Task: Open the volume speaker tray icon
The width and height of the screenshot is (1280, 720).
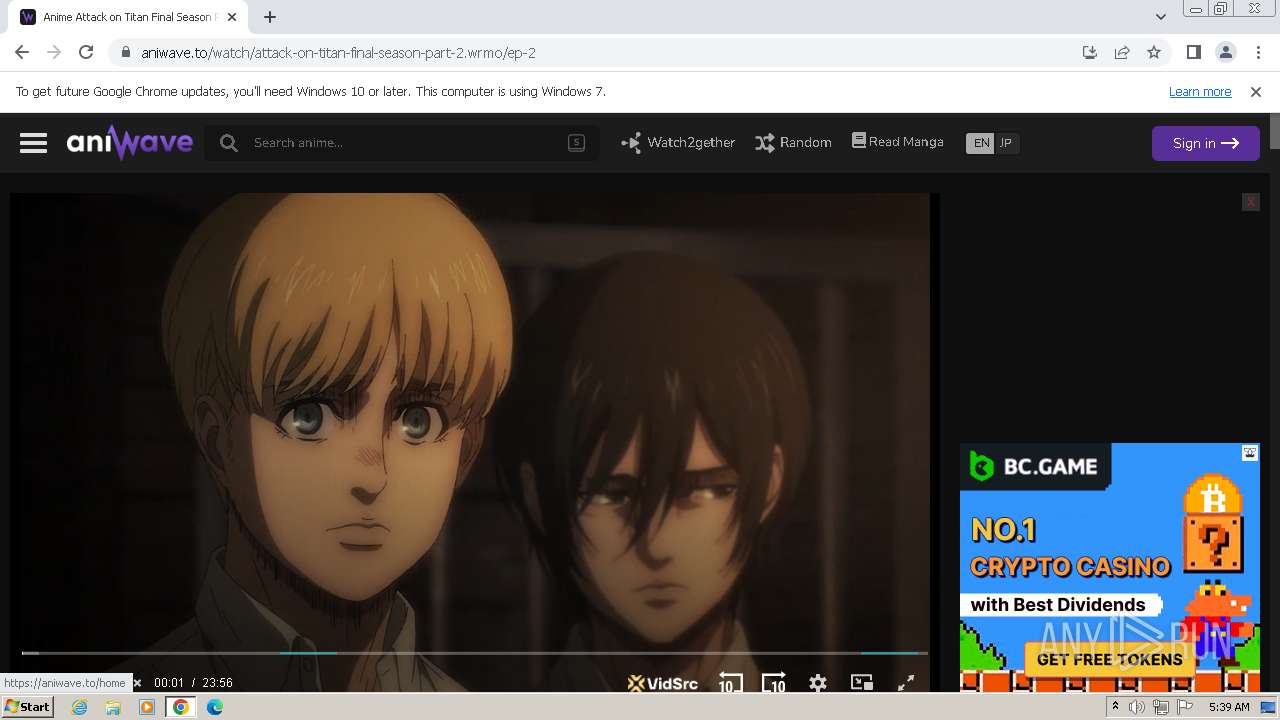Action: pyautogui.click(x=1137, y=707)
